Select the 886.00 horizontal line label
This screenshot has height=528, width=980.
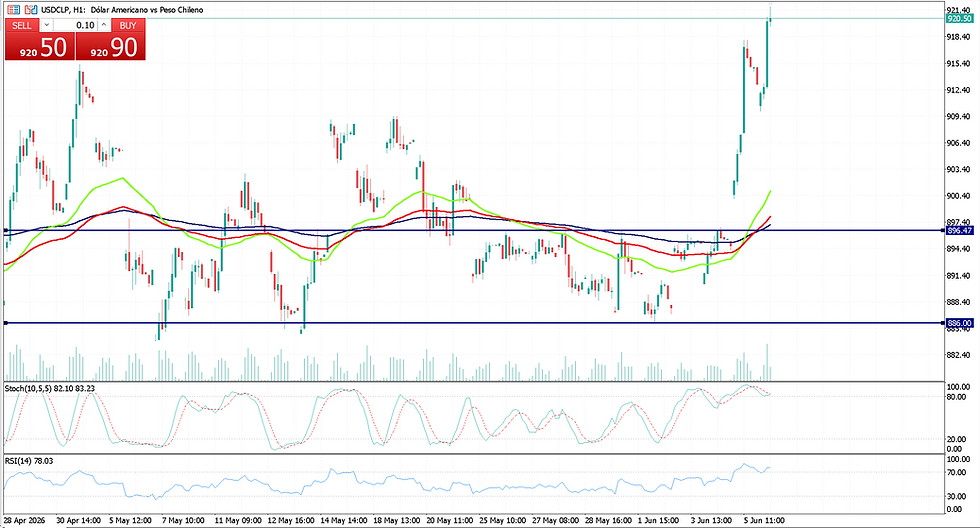coord(959,323)
